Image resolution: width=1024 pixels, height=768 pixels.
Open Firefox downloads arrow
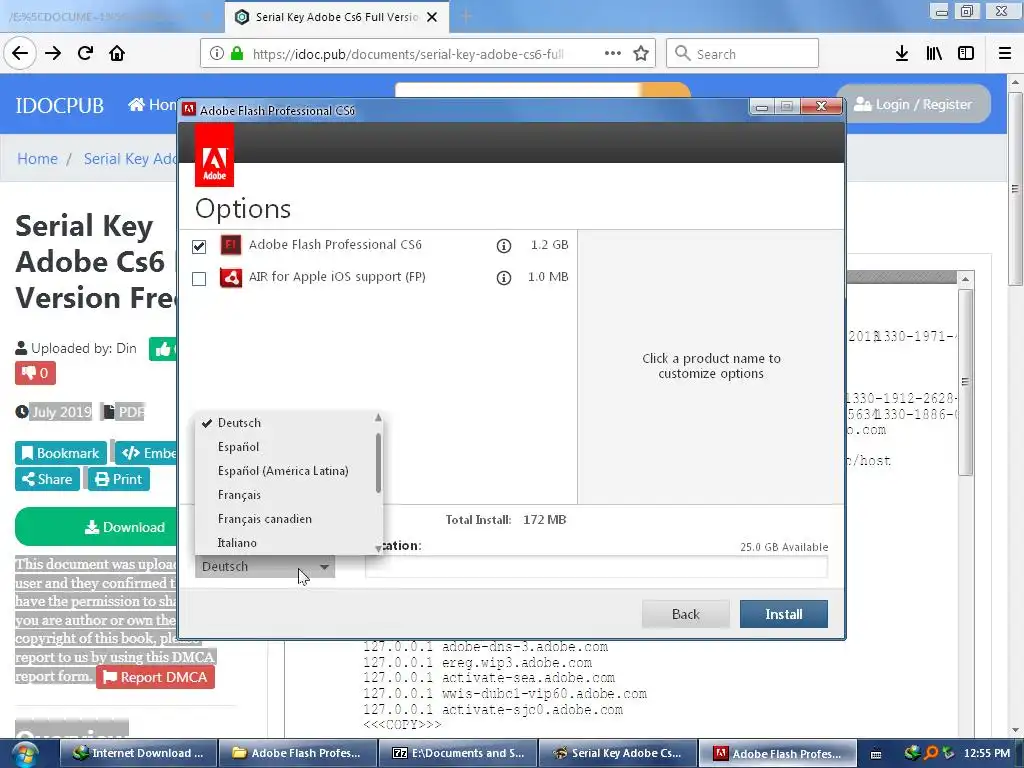point(902,54)
